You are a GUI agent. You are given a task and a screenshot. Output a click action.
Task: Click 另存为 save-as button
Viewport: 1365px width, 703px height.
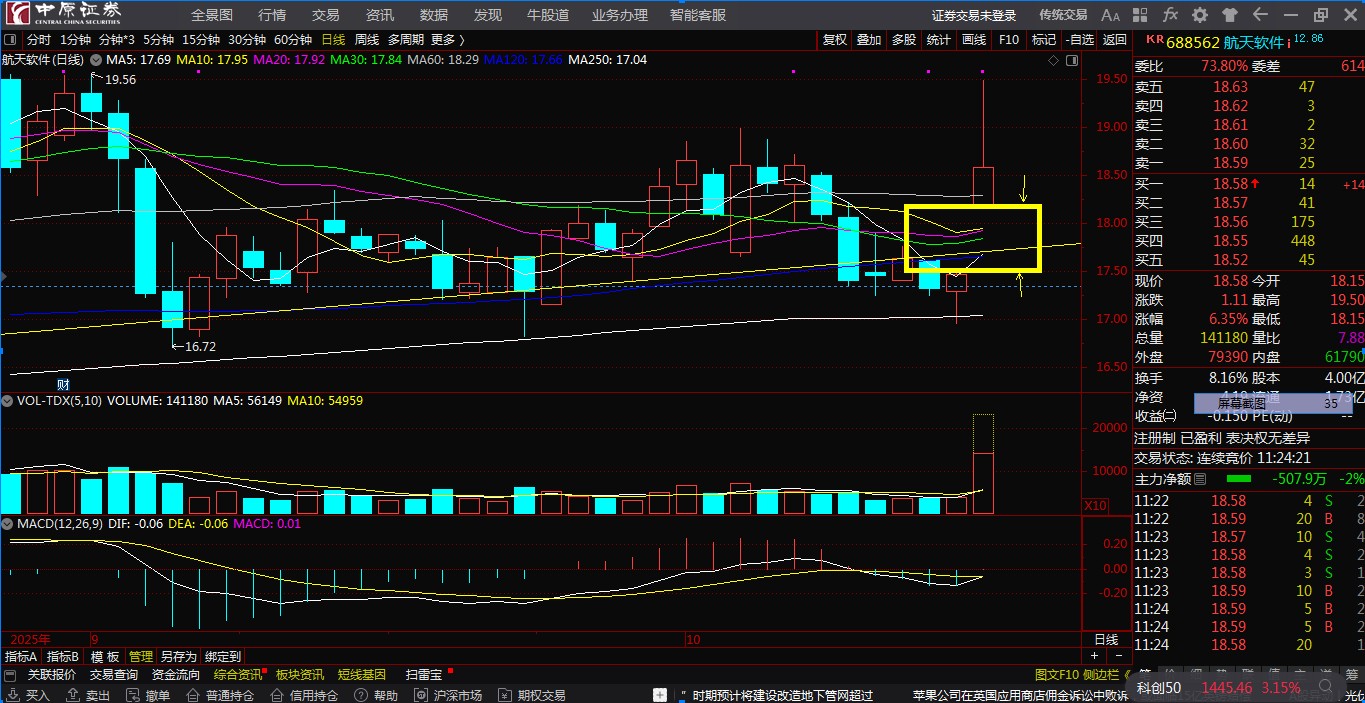pyautogui.click(x=179, y=657)
